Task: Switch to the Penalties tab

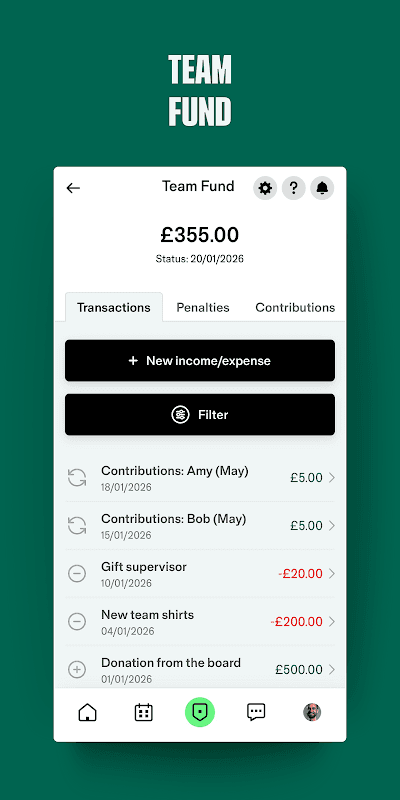Action: pos(203,308)
